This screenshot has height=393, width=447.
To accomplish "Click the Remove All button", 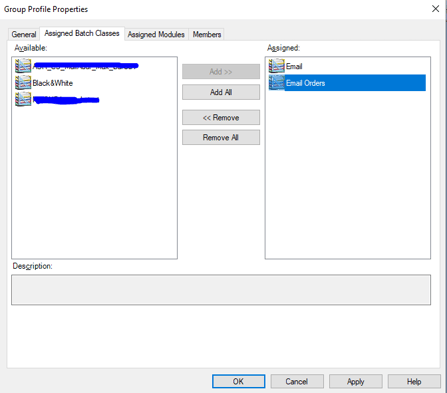I will click(221, 137).
